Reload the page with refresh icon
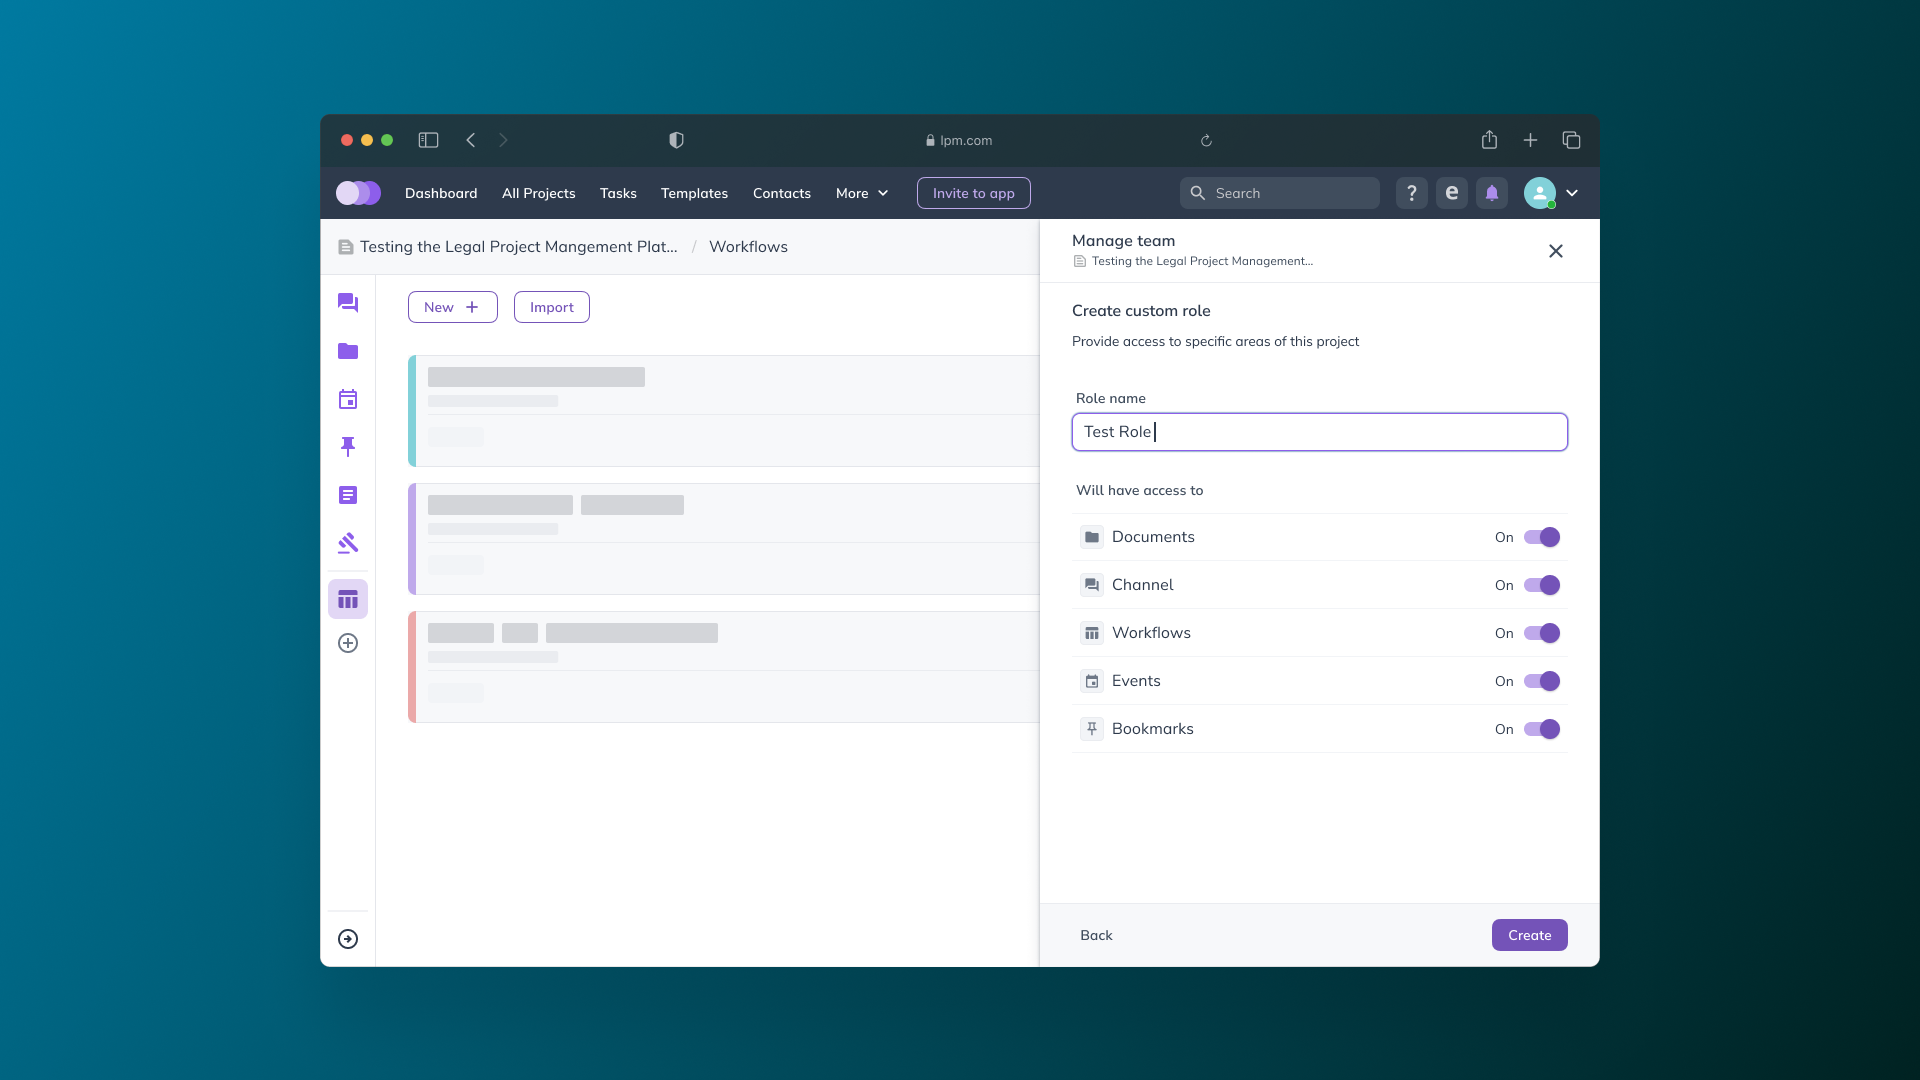 [x=1206, y=141]
